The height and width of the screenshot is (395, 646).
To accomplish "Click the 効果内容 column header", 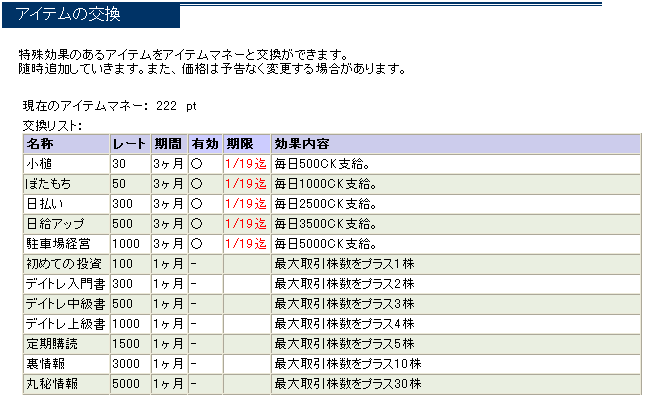I will (x=302, y=144).
